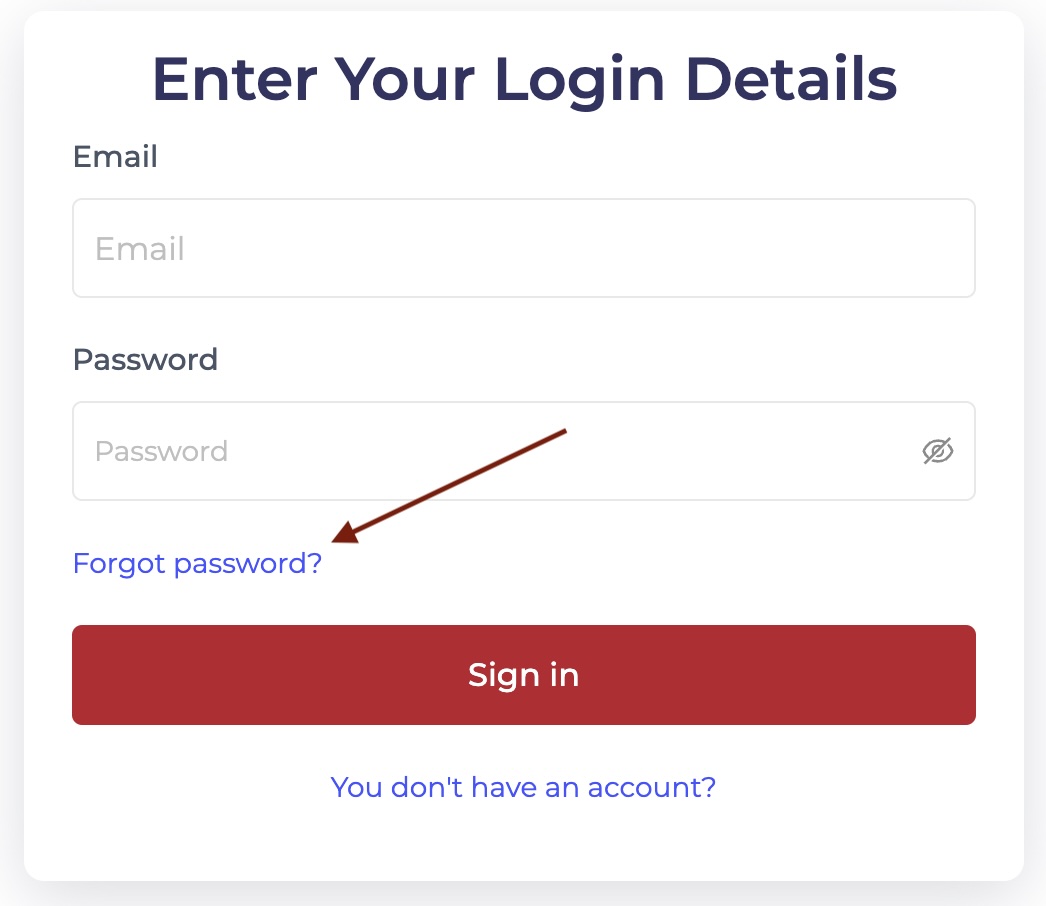This screenshot has width=1046, height=906.
Task: Select the box with the Email placeholder
Action: click(x=523, y=248)
